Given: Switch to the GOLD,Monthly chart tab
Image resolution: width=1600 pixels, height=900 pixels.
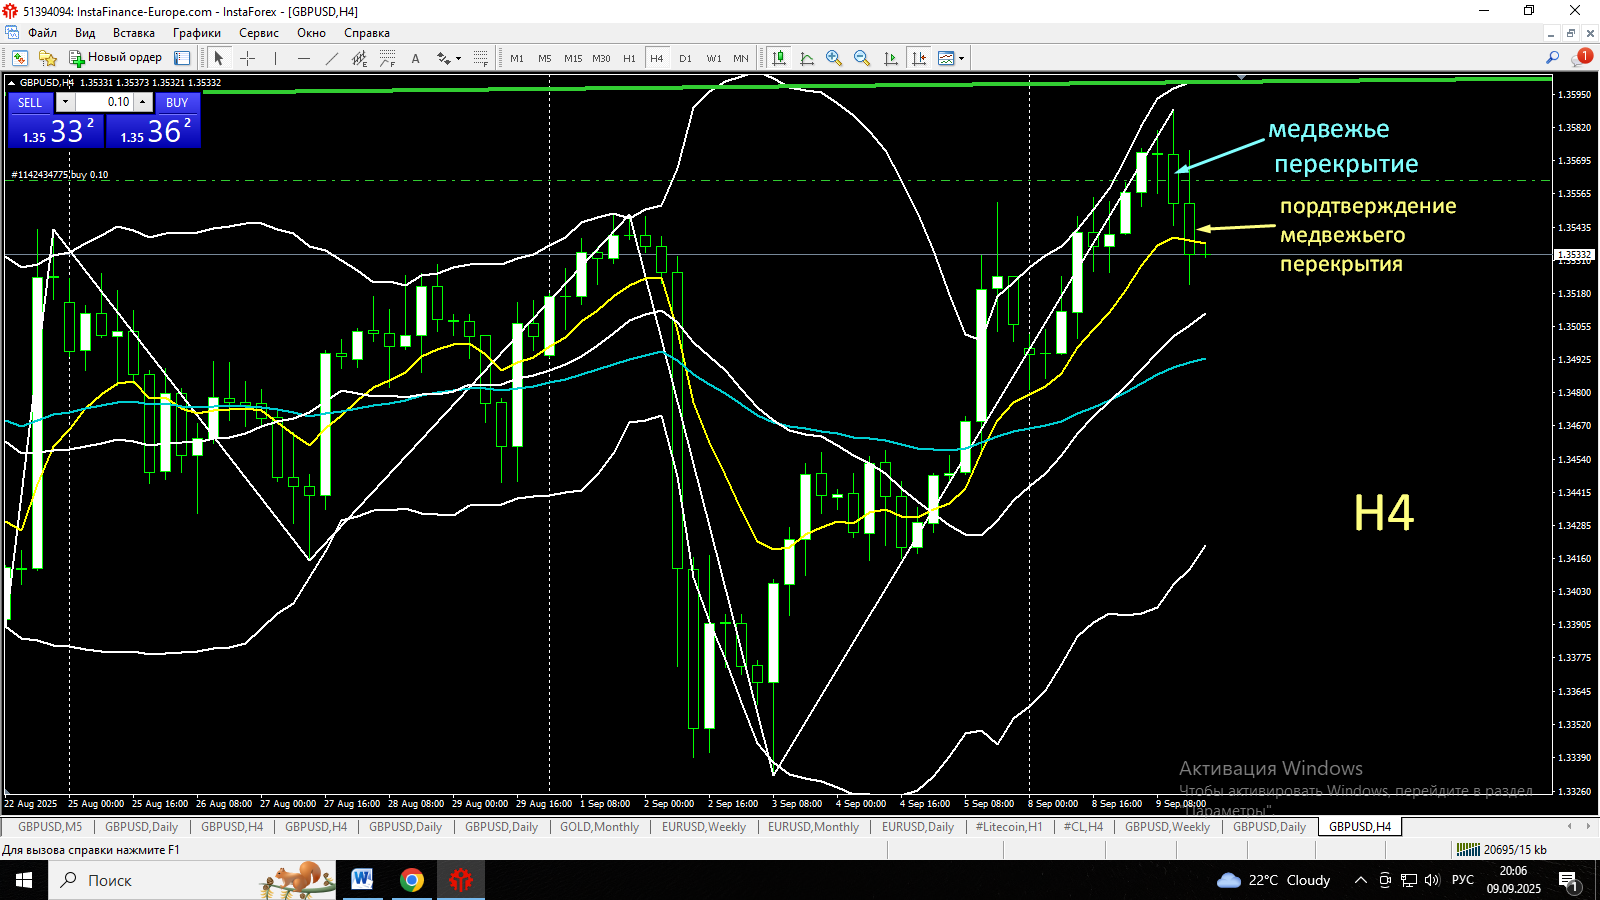Looking at the screenshot, I should tap(599, 827).
